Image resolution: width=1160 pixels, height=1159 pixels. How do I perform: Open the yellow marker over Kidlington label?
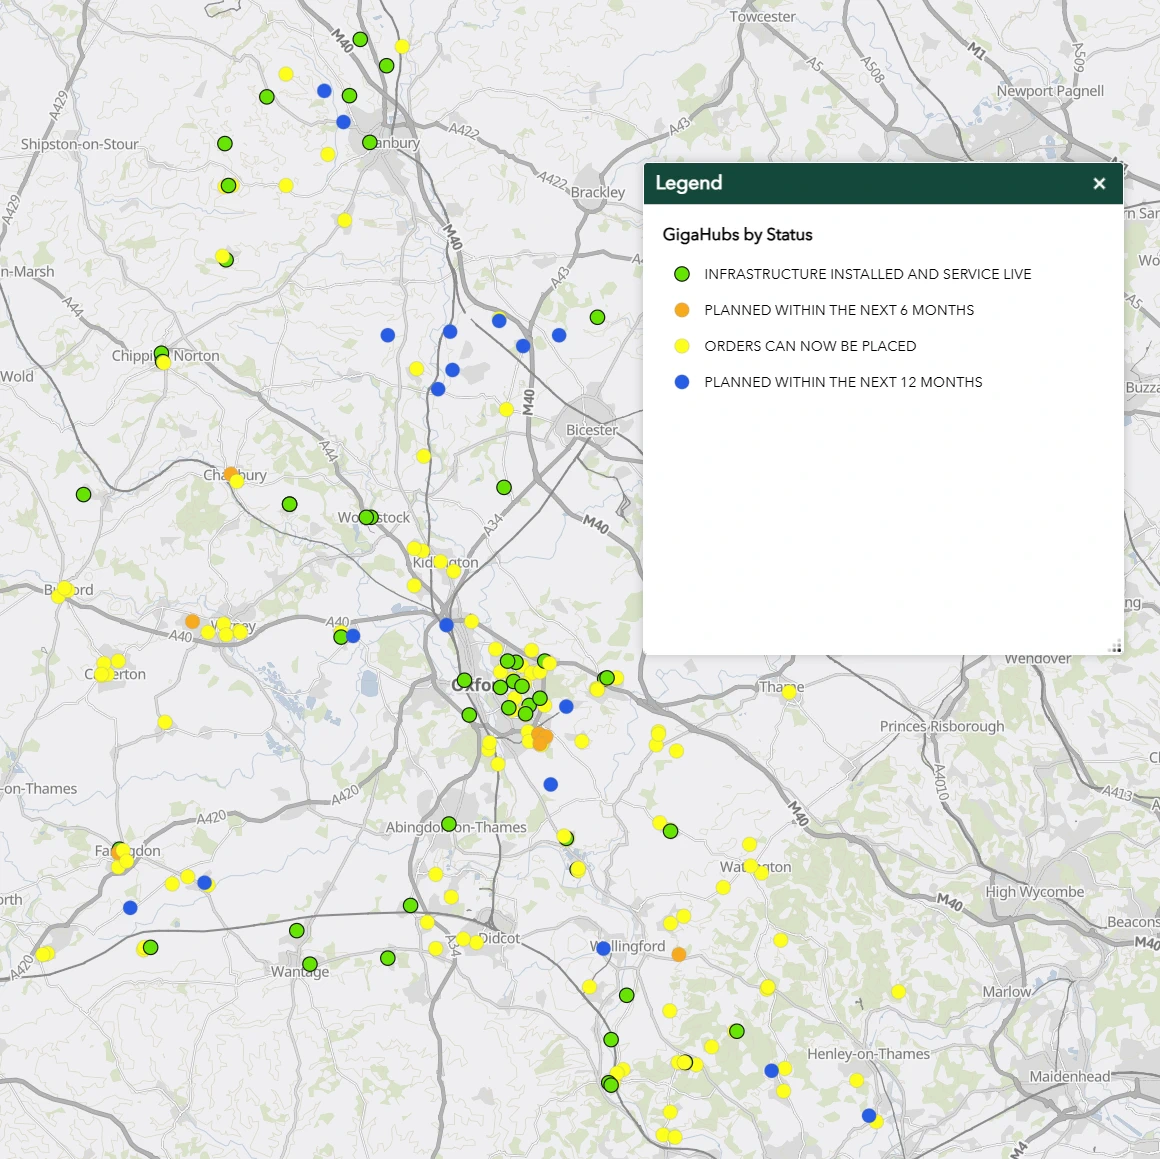click(440, 561)
